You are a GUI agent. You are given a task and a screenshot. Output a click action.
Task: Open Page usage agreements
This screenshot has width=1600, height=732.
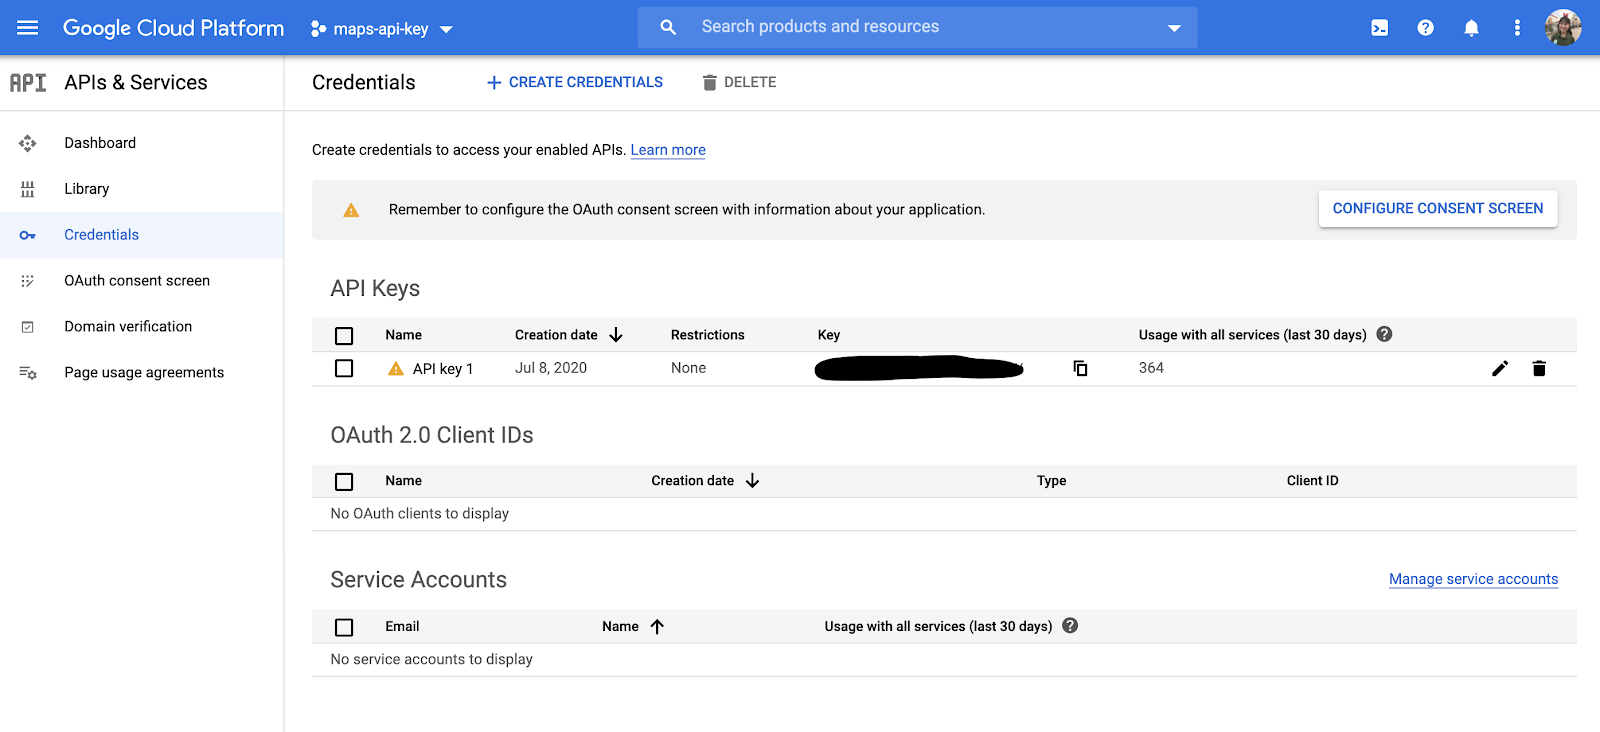click(x=144, y=373)
